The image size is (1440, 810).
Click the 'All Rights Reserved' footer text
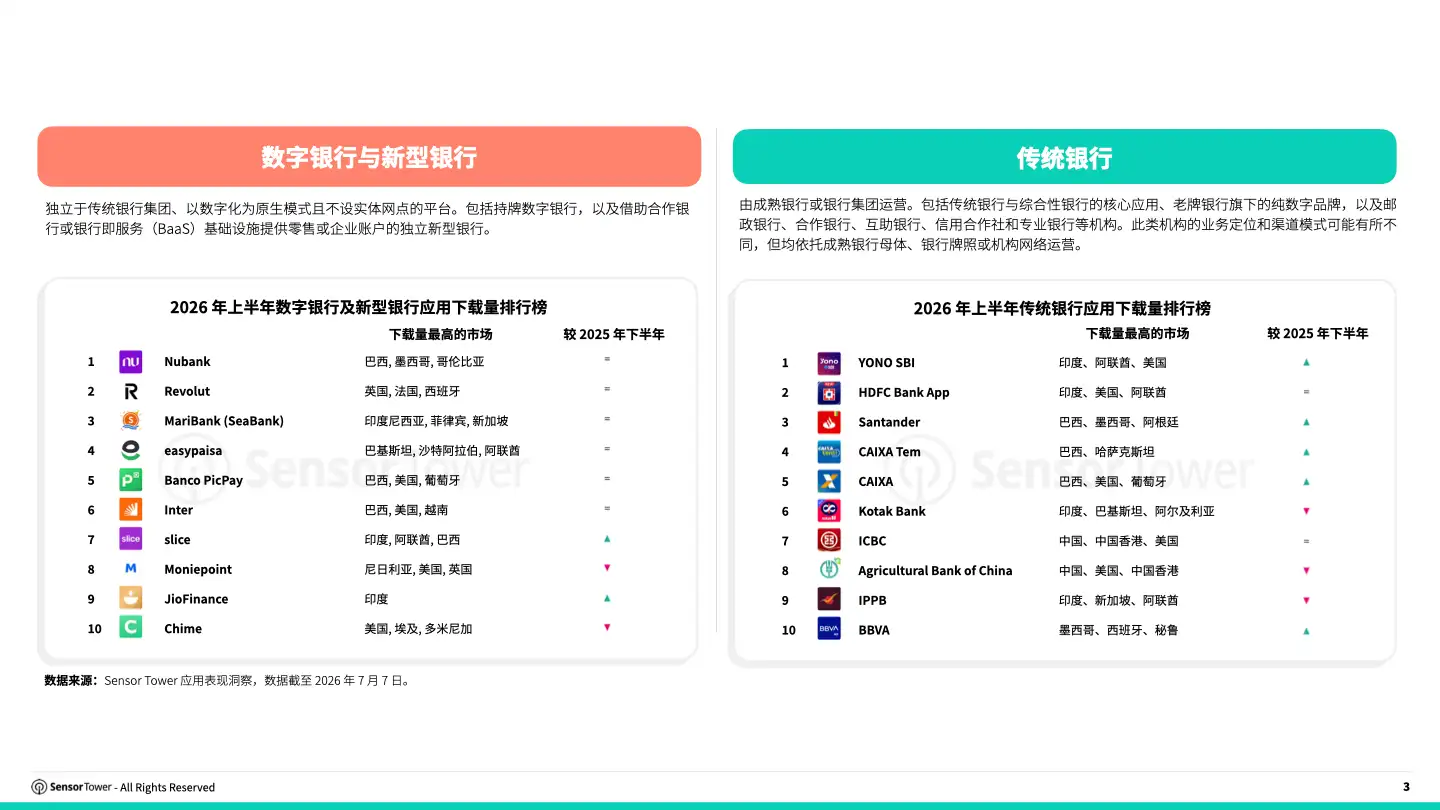(x=167, y=788)
